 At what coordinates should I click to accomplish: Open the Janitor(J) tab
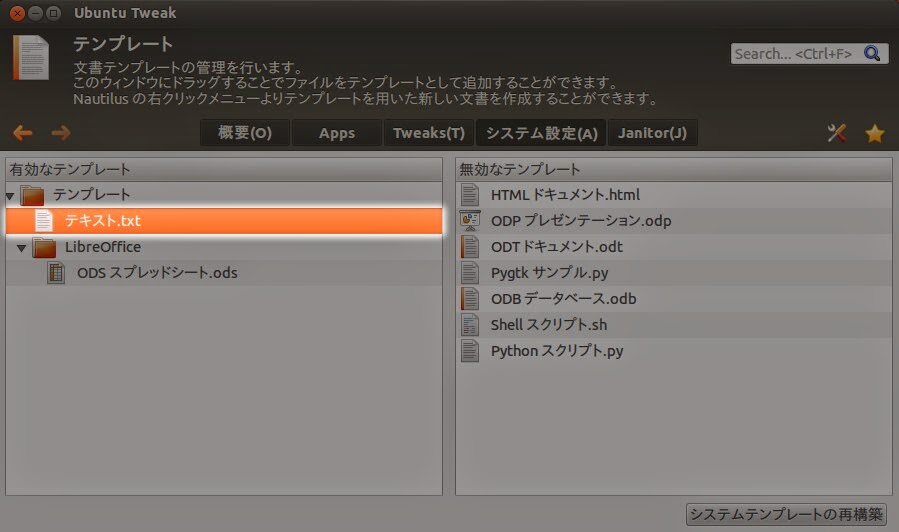pyautogui.click(x=652, y=133)
